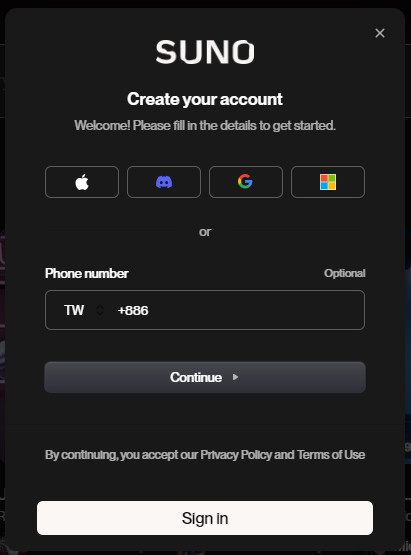Sign up with the Apple icon button
411x555 pixels.
(x=82, y=182)
